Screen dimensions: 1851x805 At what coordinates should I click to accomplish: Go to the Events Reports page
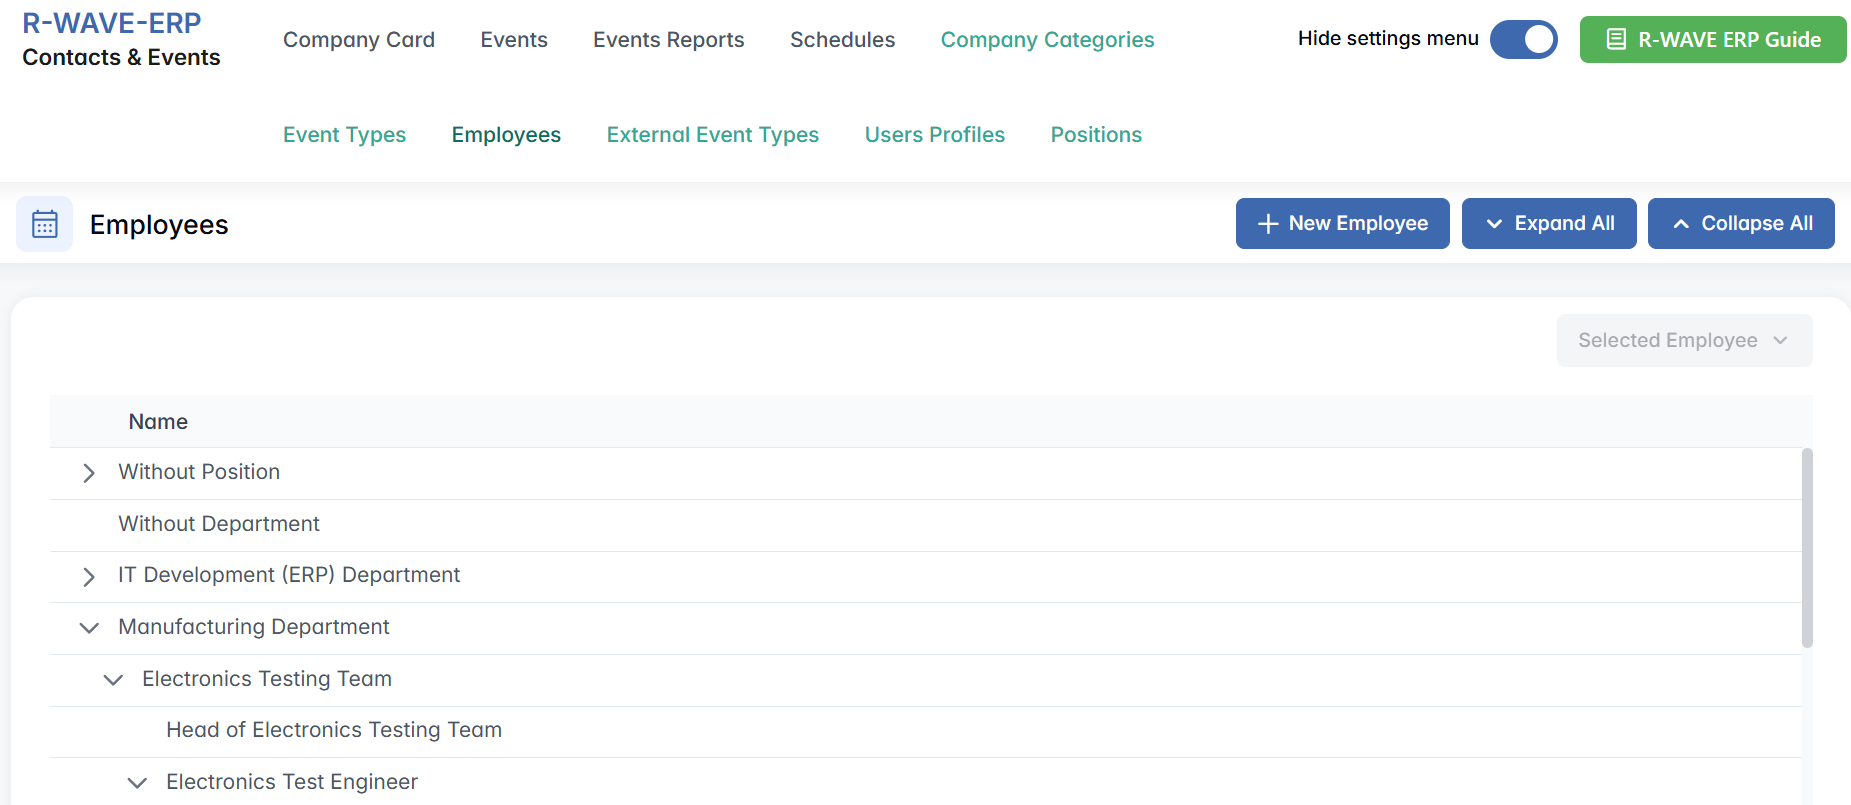click(668, 40)
